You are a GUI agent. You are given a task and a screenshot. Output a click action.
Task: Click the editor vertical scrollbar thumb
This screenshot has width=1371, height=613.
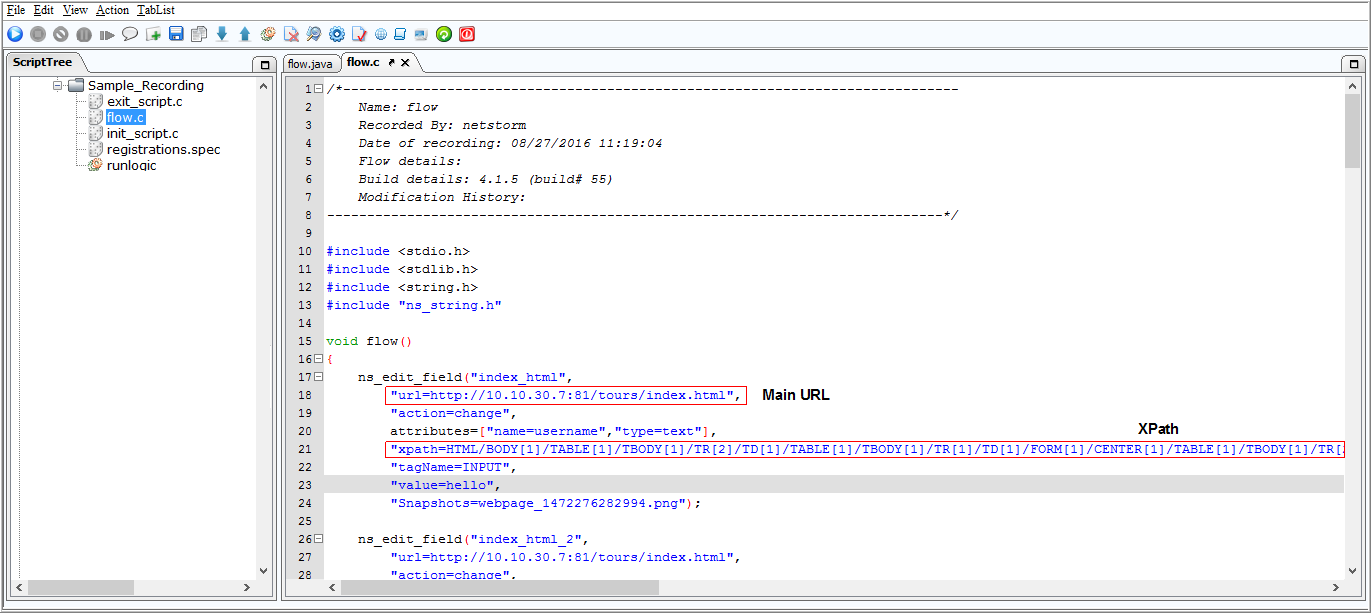1352,132
